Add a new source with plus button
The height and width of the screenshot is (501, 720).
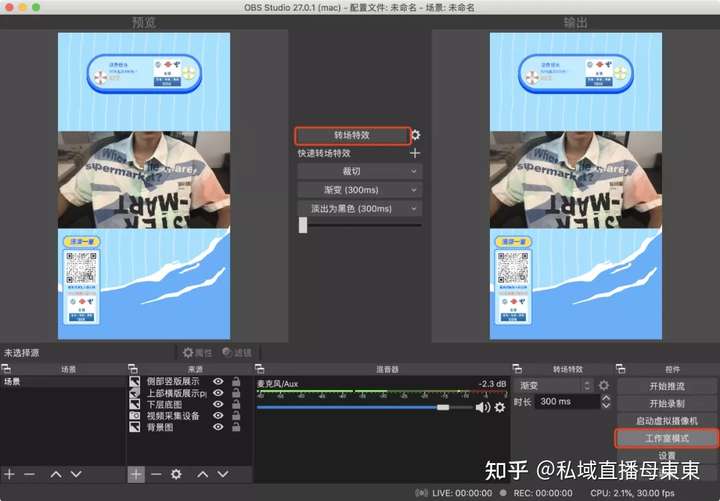tap(136, 474)
